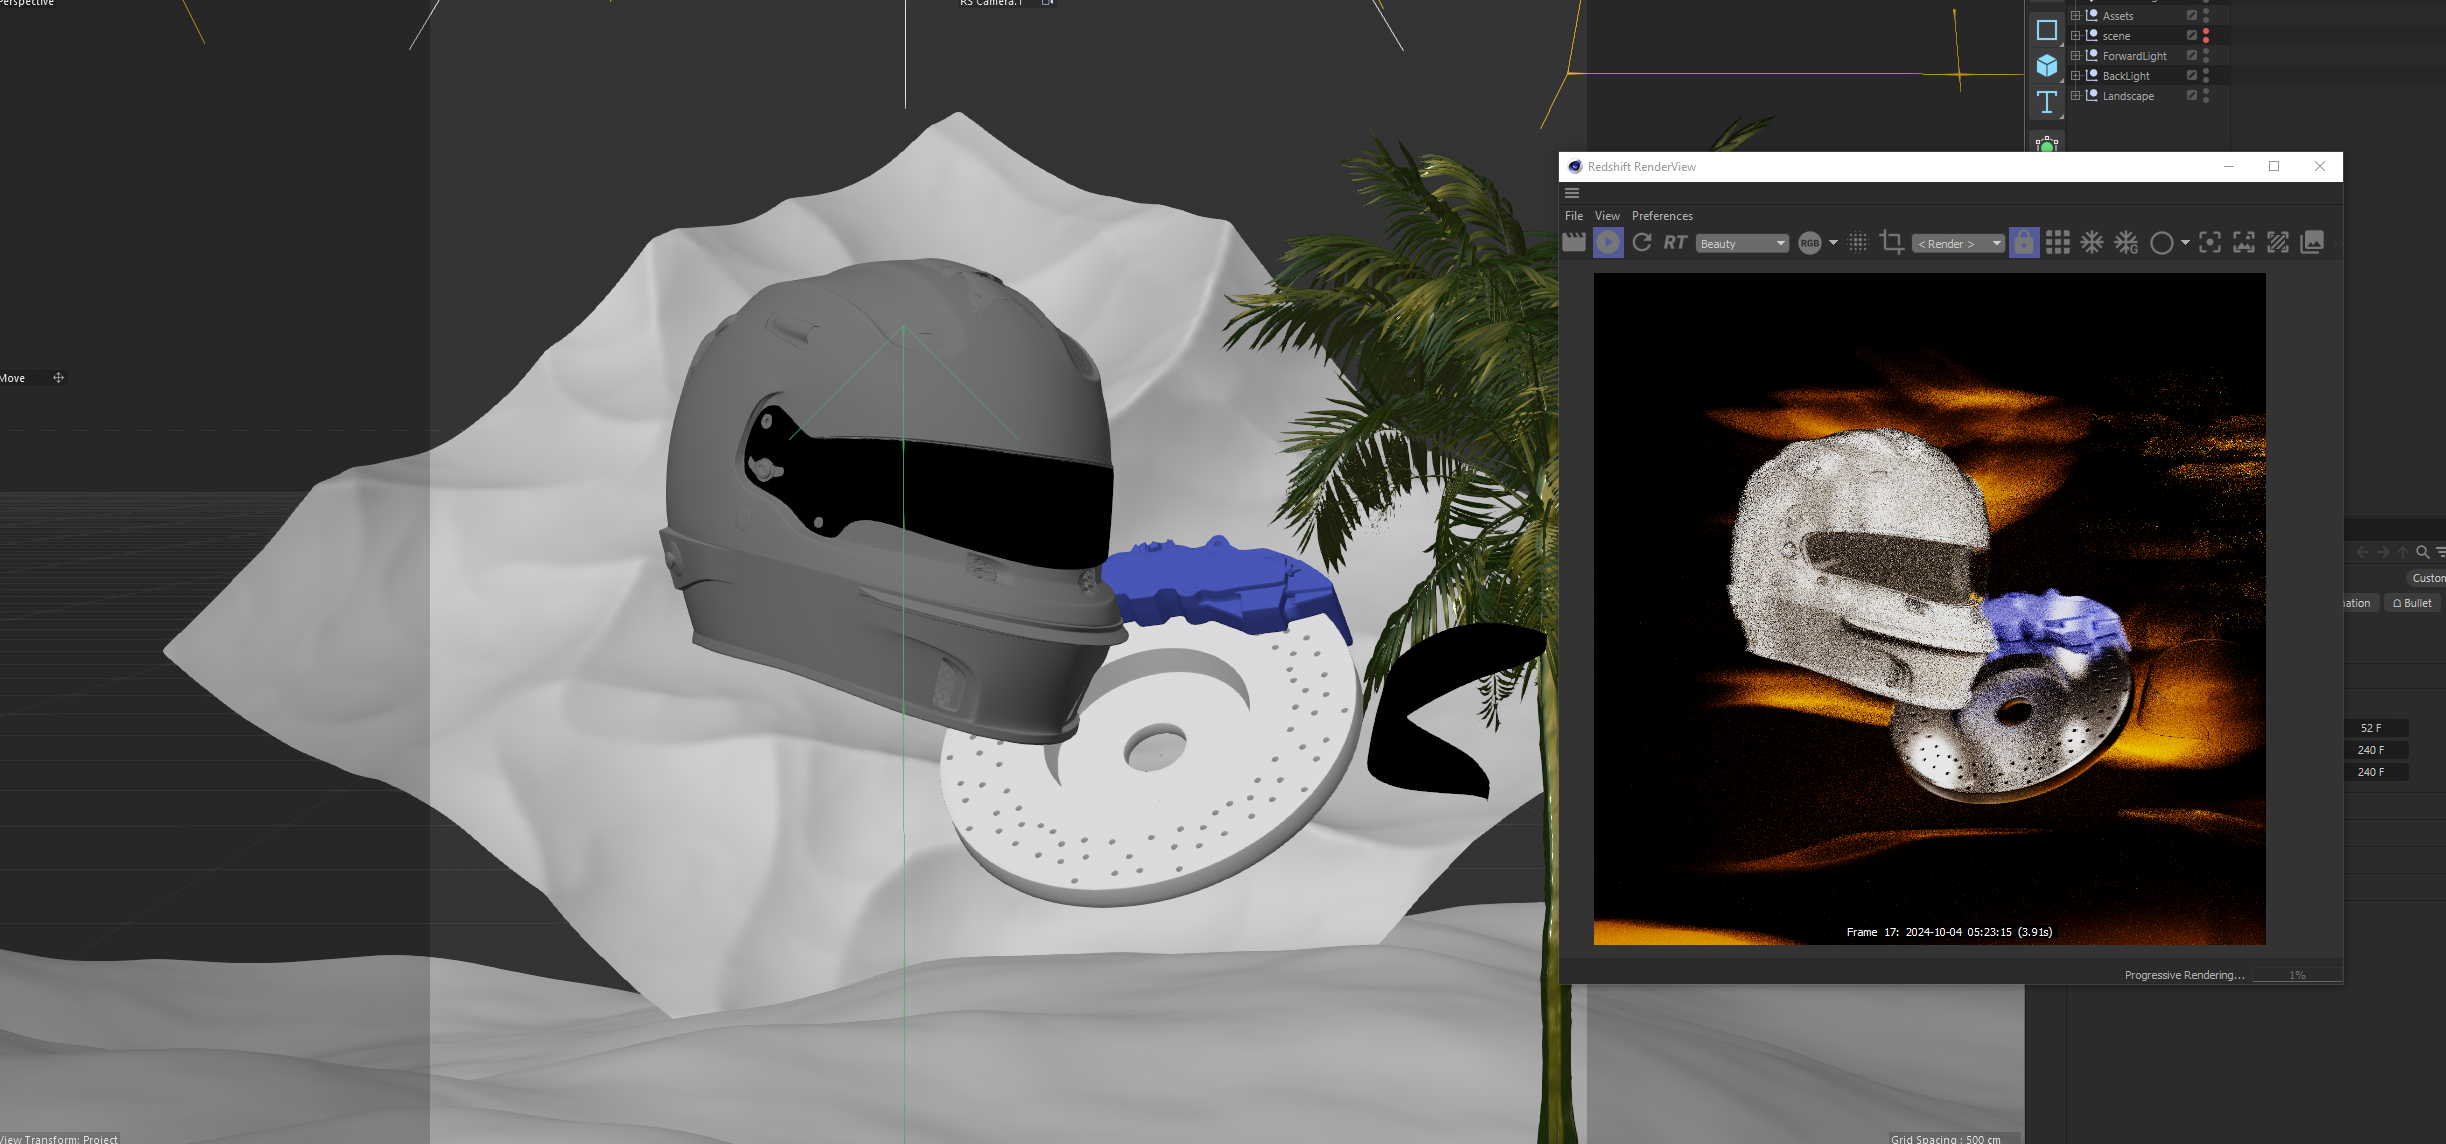This screenshot has width=2446, height=1144.
Task: Enable RT real-time rendering mode
Action: coord(1675,242)
